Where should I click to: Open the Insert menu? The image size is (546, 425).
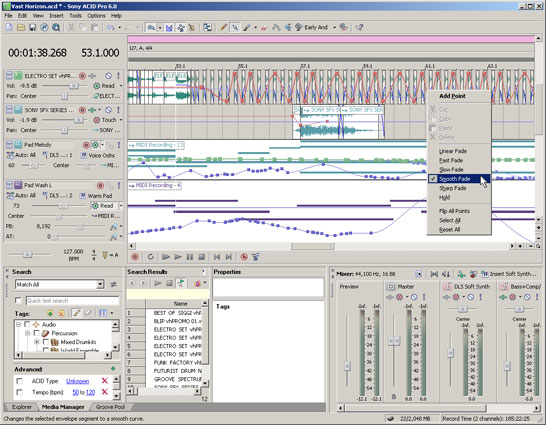[56, 16]
